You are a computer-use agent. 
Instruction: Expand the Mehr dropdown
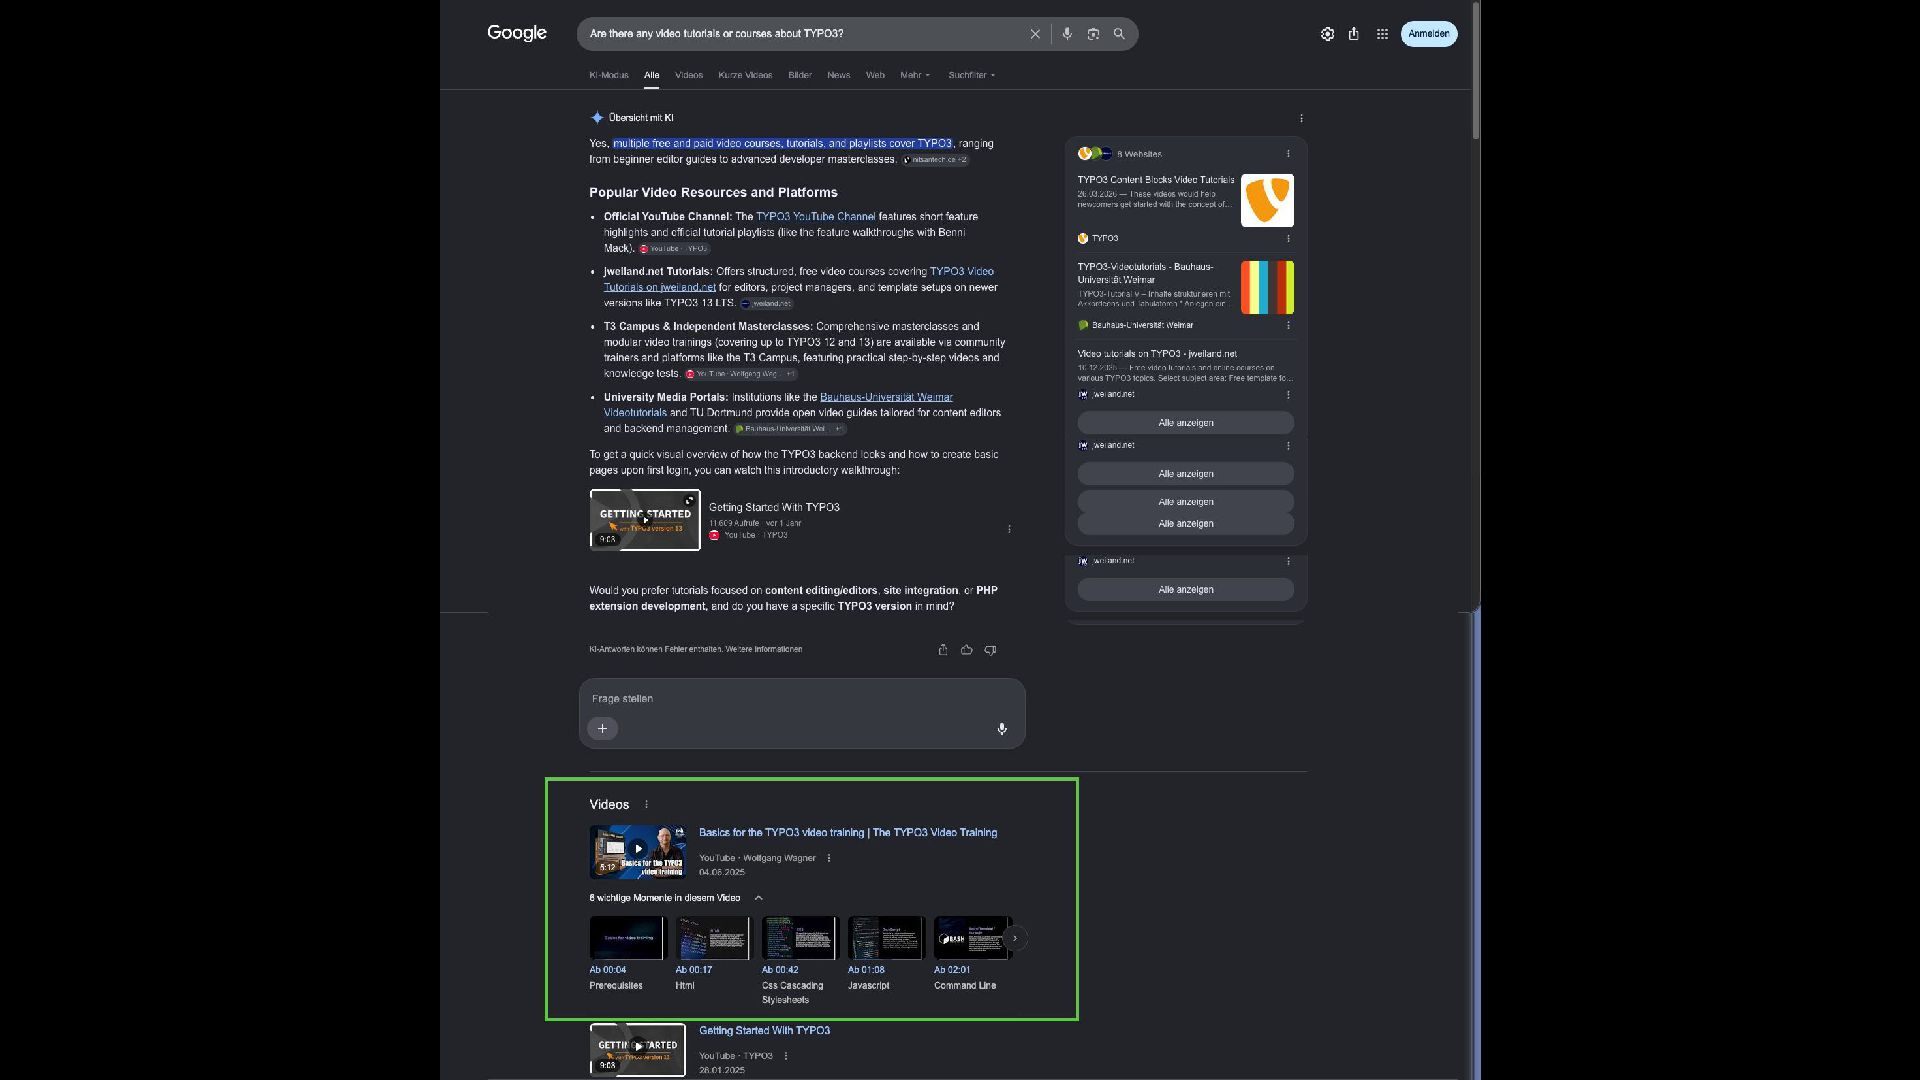(x=915, y=75)
